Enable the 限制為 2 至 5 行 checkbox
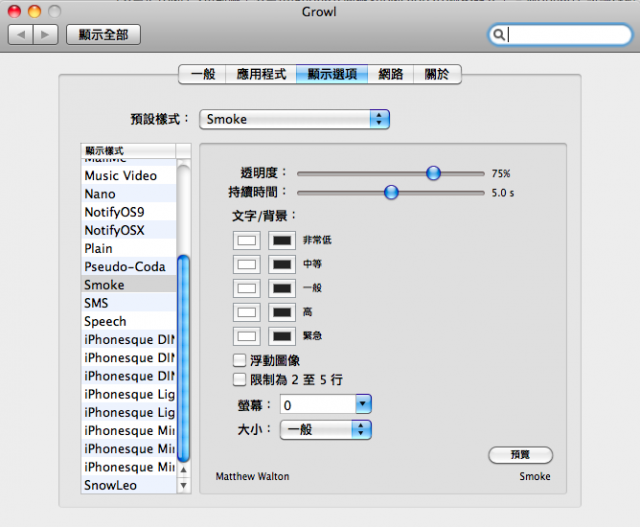Screen dimensions: 640x527 tap(239, 380)
